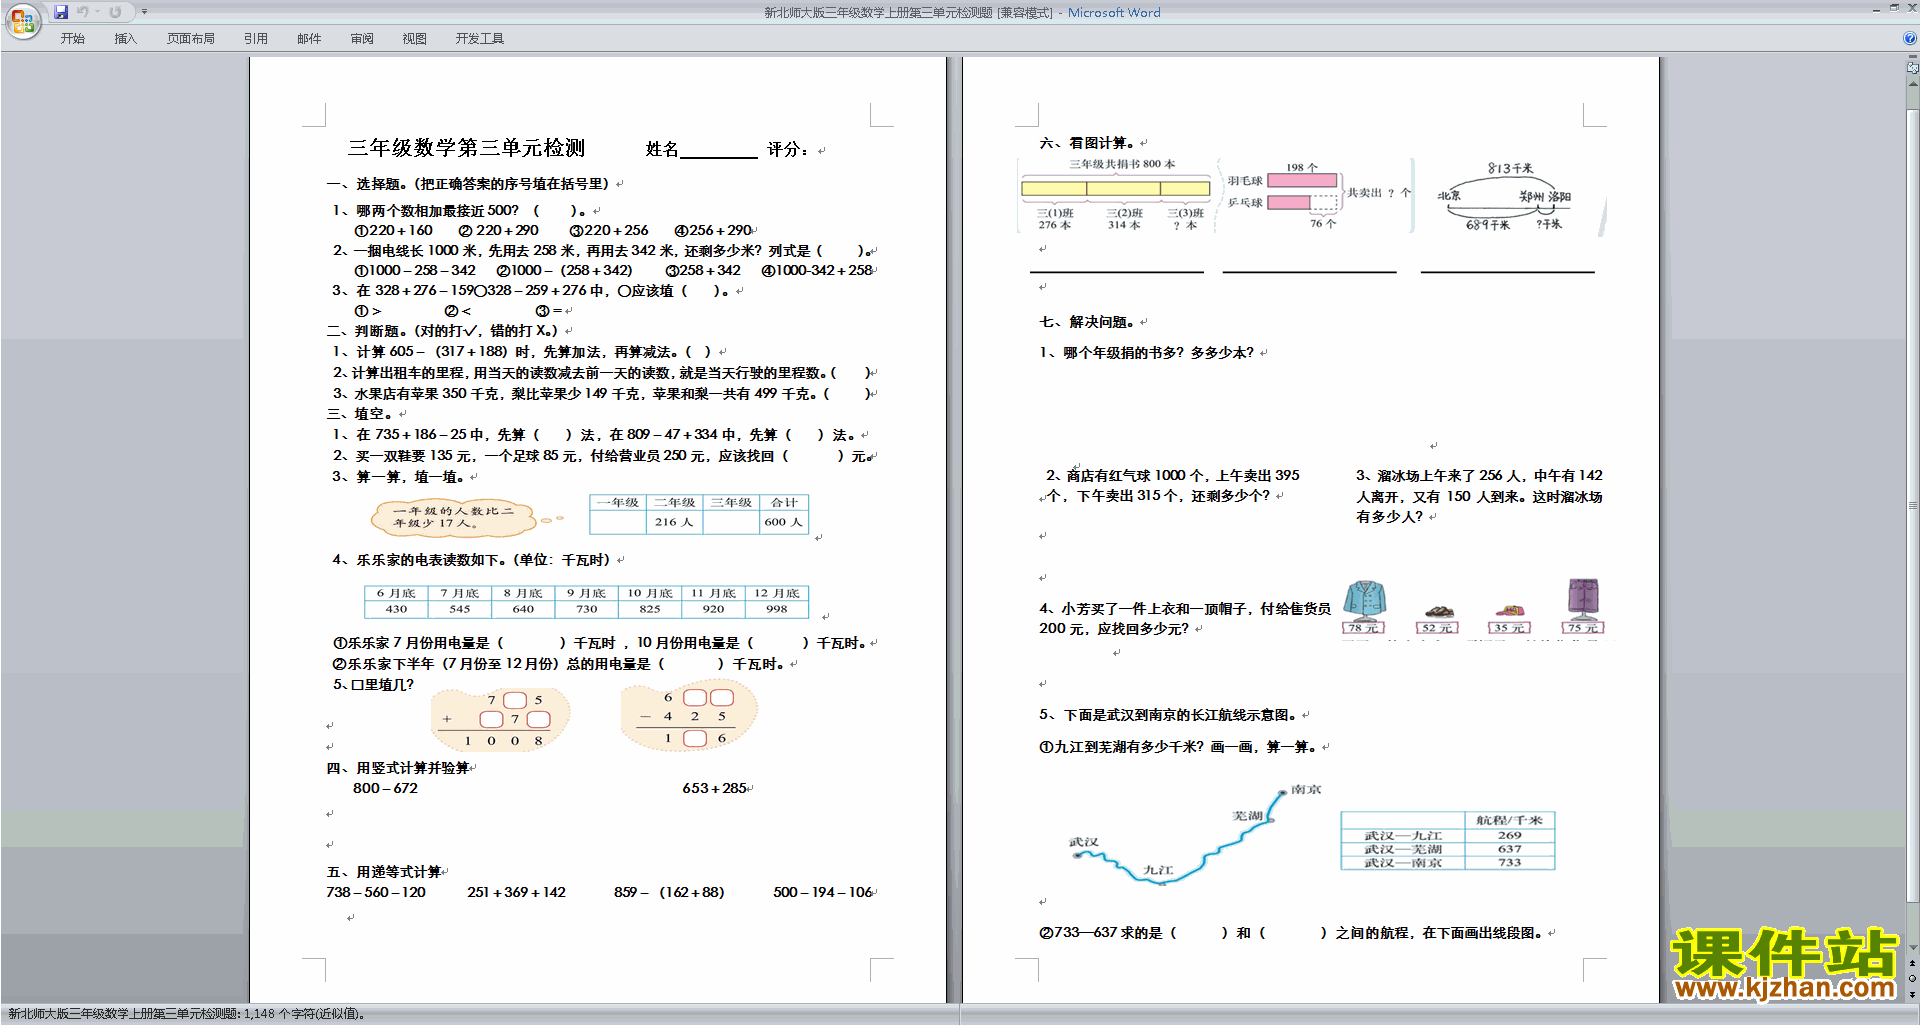Image resolution: width=1920 pixels, height=1025 pixels.
Task: Click the 武汉—芜湖 637 row in table
Action: point(1448,849)
